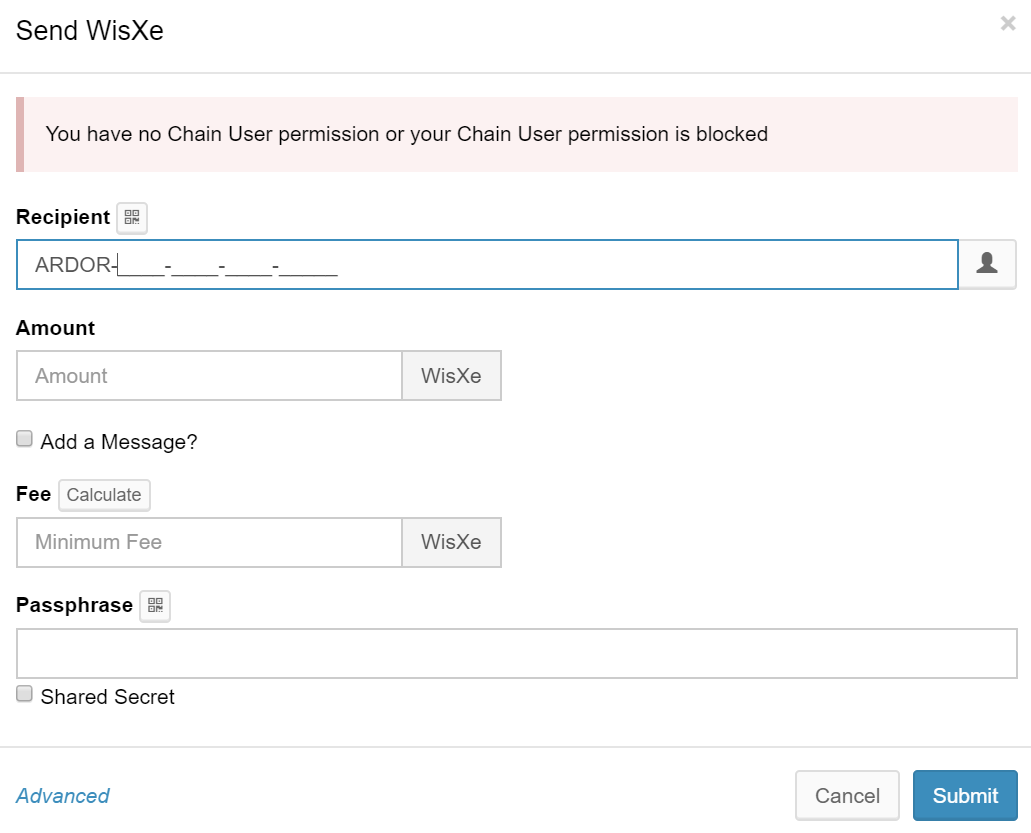Enable the Add a Message checkbox
Viewport: 1031px width, 833px height.
pos(25,439)
